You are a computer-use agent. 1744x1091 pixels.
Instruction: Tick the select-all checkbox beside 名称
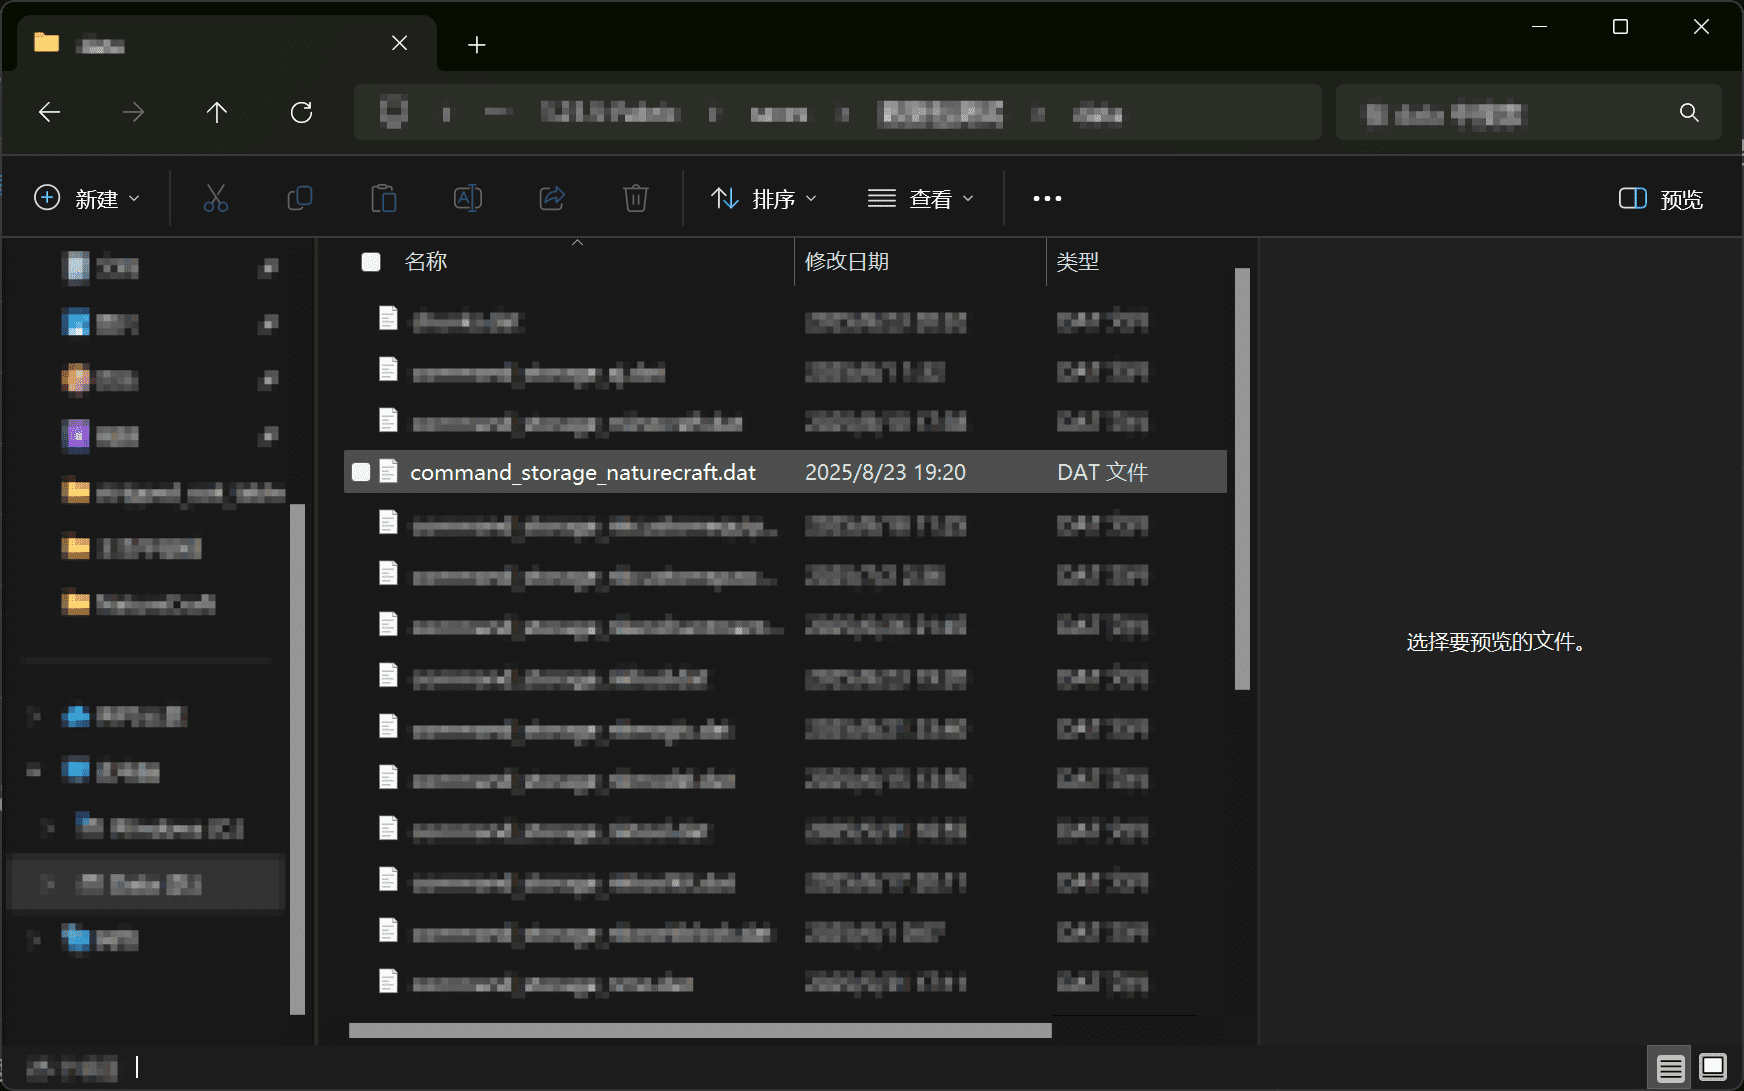[371, 262]
